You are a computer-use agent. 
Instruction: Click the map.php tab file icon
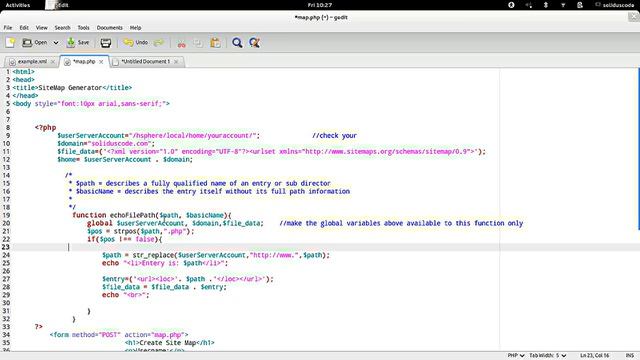tap(67, 62)
